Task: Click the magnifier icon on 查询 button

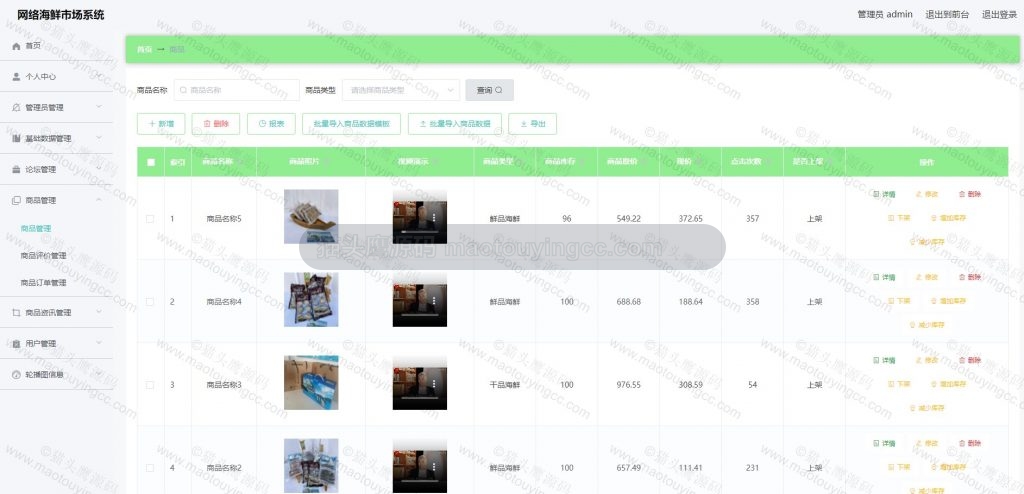Action: click(x=499, y=90)
